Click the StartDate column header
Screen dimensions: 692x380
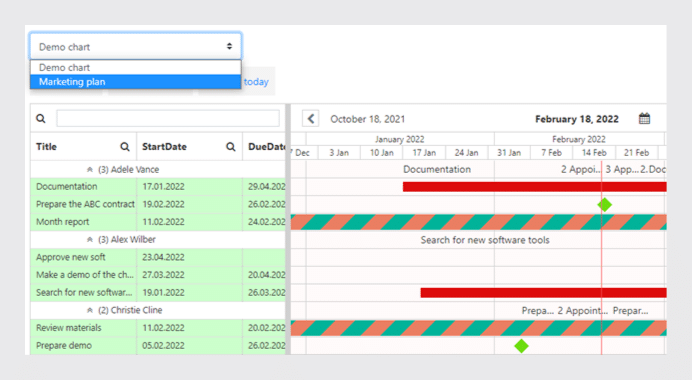[x=164, y=147]
